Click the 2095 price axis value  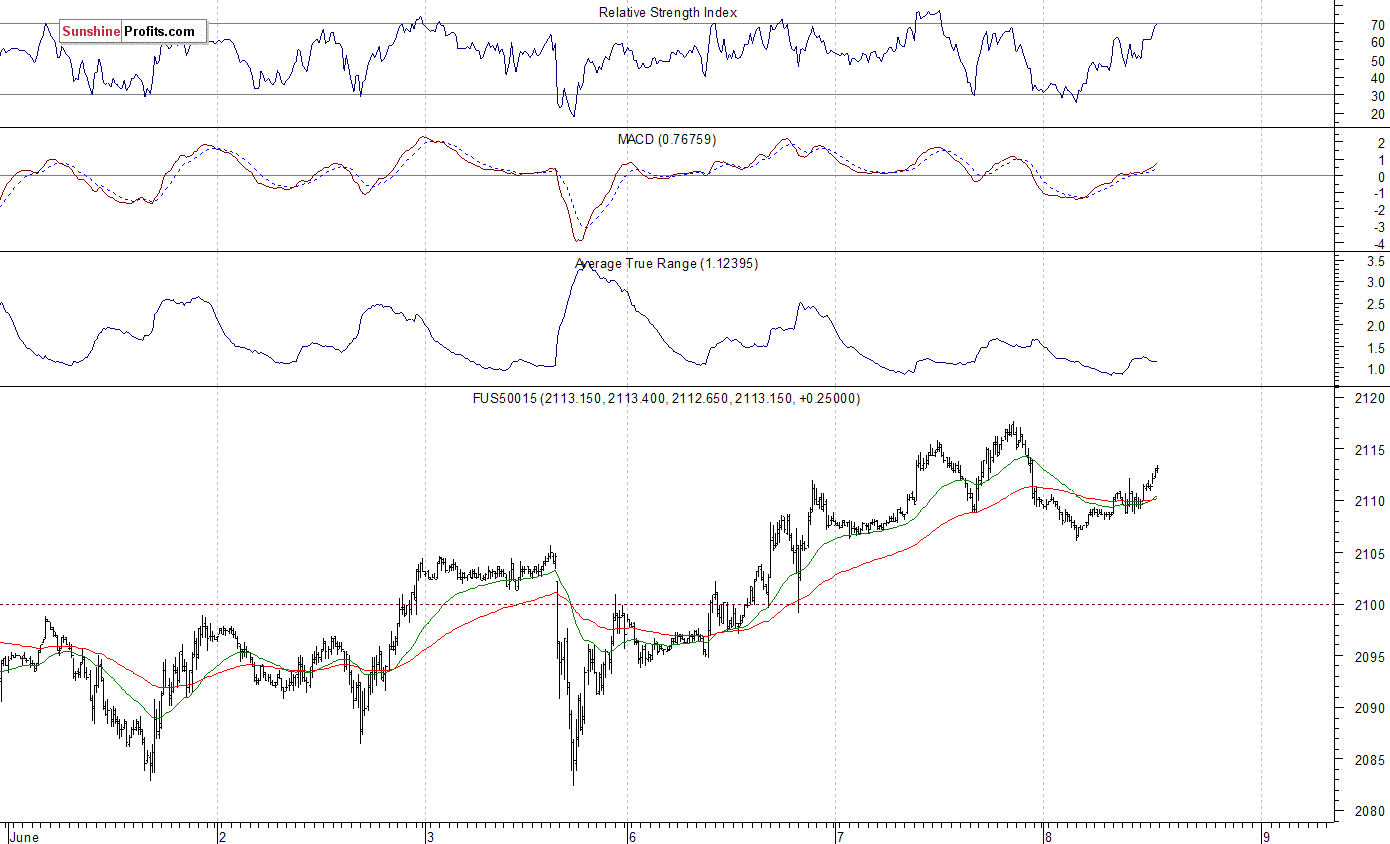[x=1369, y=657]
